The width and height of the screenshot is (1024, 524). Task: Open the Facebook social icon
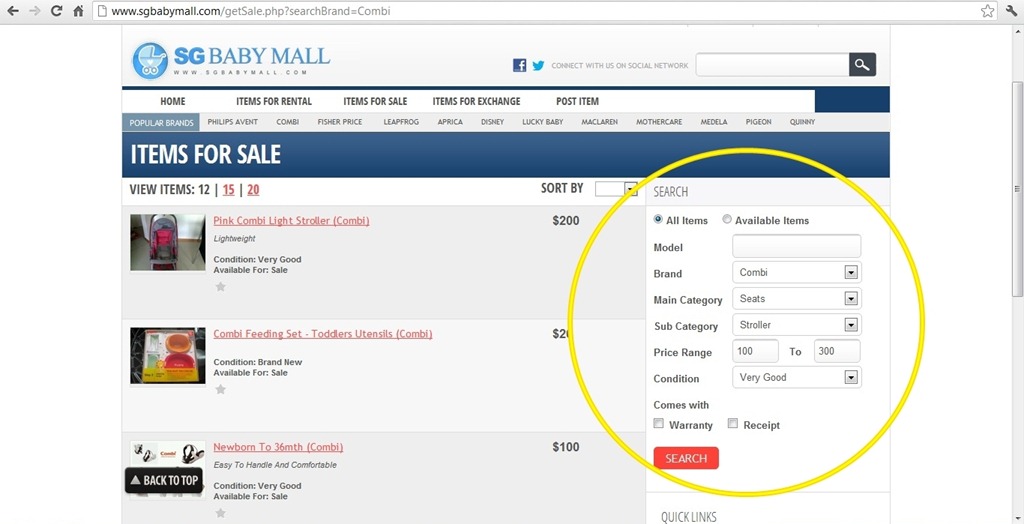[520, 65]
